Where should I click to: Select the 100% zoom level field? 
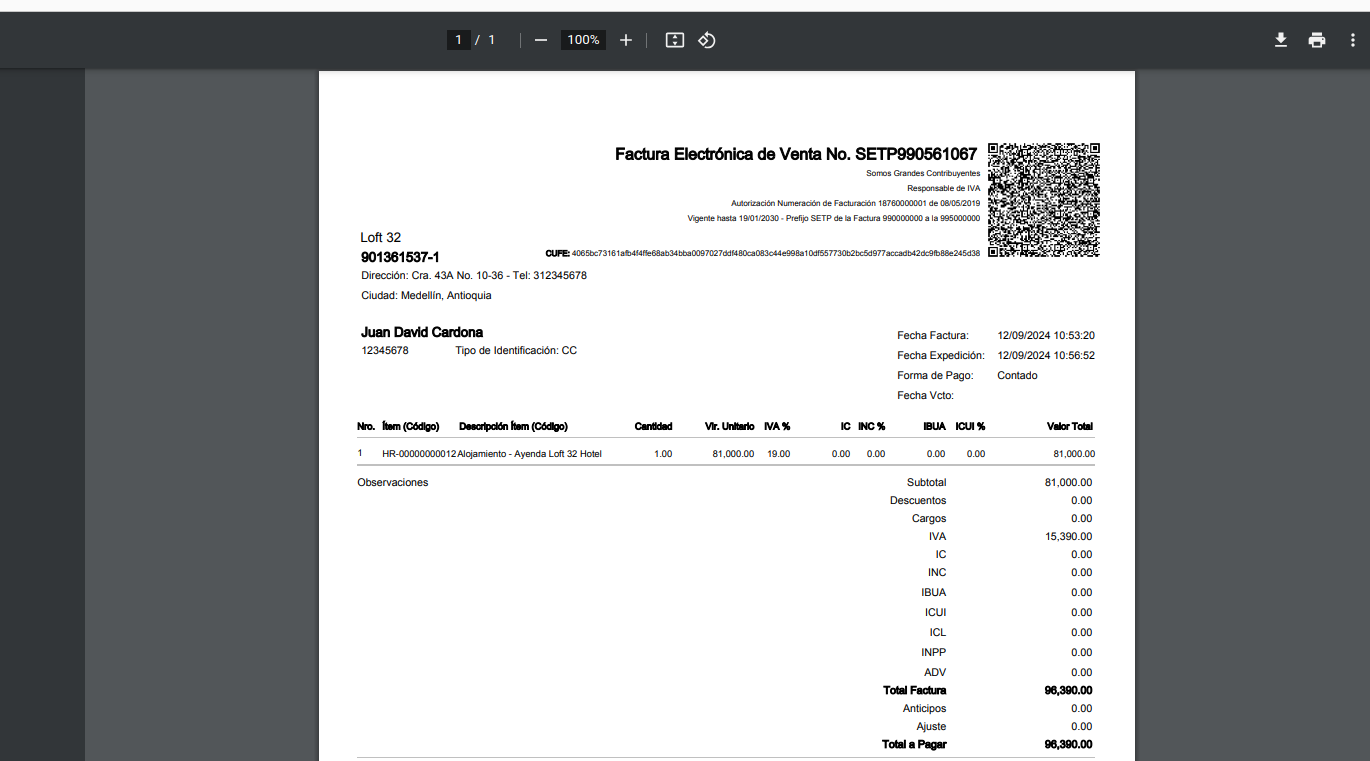583,40
